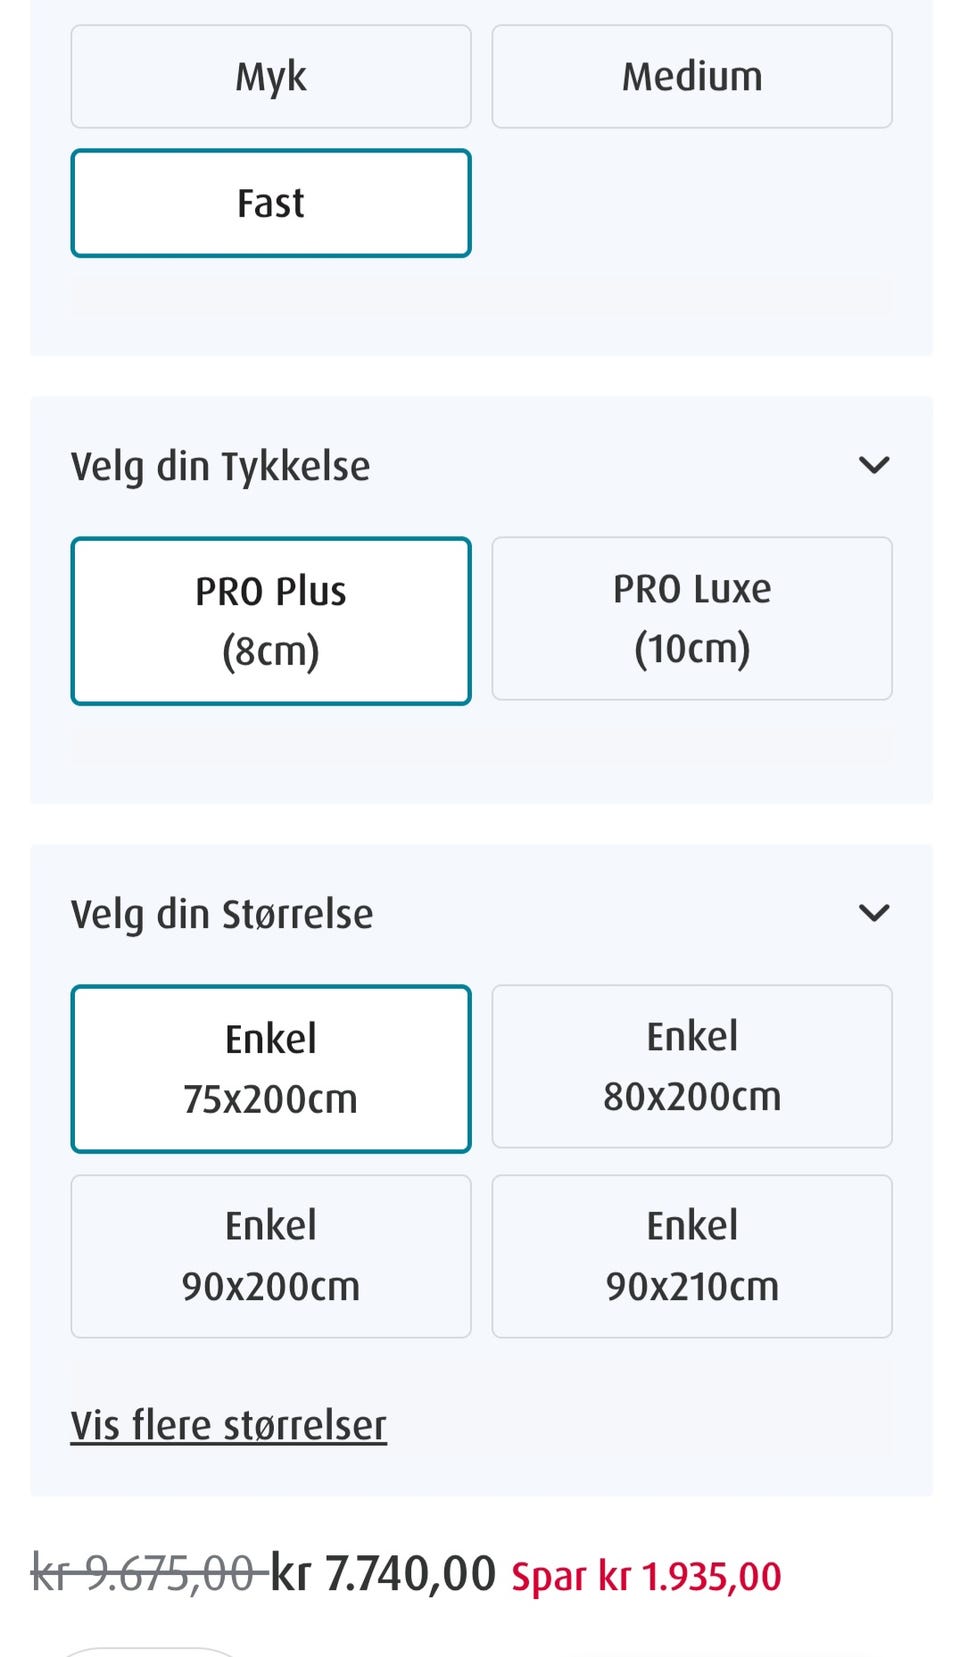The image size is (960, 1657).
Task: Click the Velg din Størrelse heading
Action: 222,914
